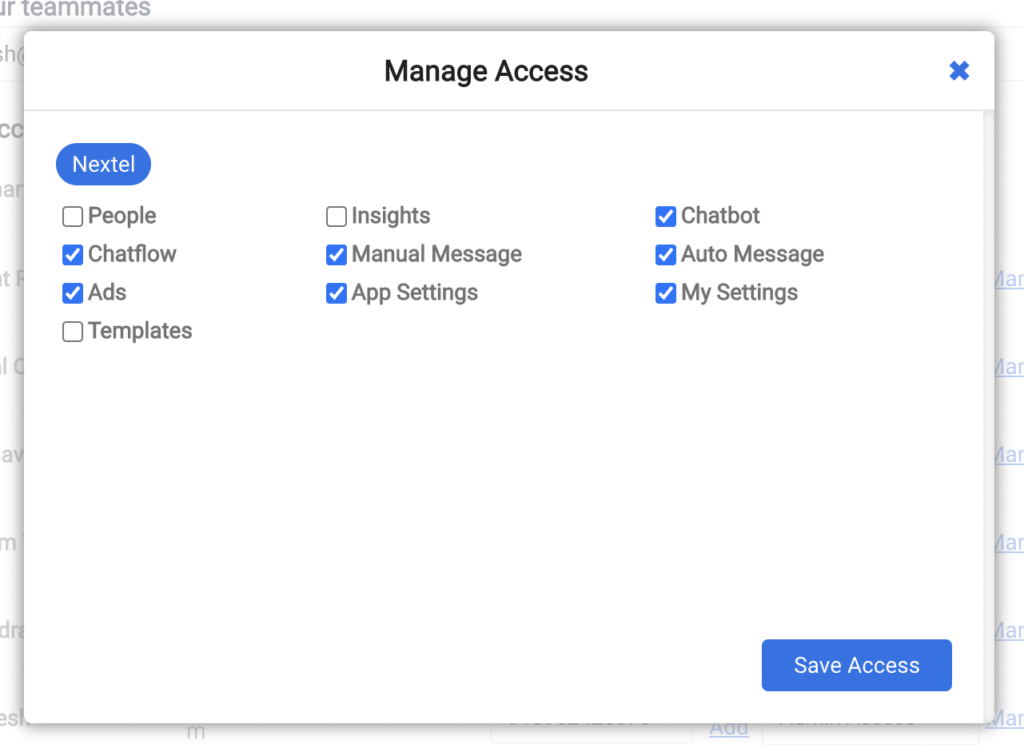
Task: Close the Manage Access dialog
Action: [x=959, y=71]
